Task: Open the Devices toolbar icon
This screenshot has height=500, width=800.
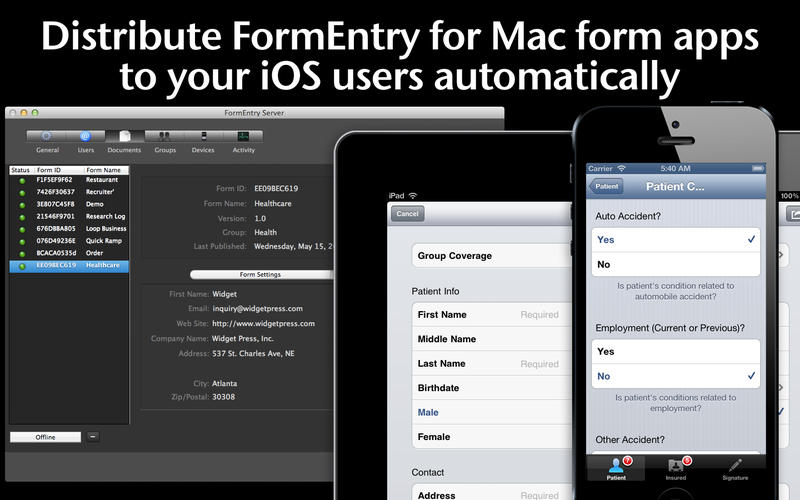Action: [x=204, y=136]
